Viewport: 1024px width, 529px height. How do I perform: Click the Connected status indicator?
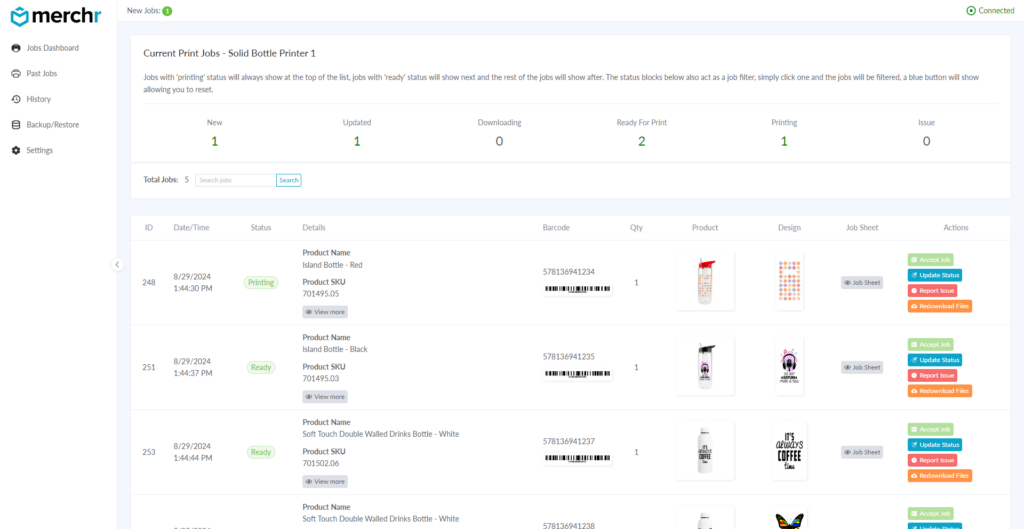(x=990, y=10)
